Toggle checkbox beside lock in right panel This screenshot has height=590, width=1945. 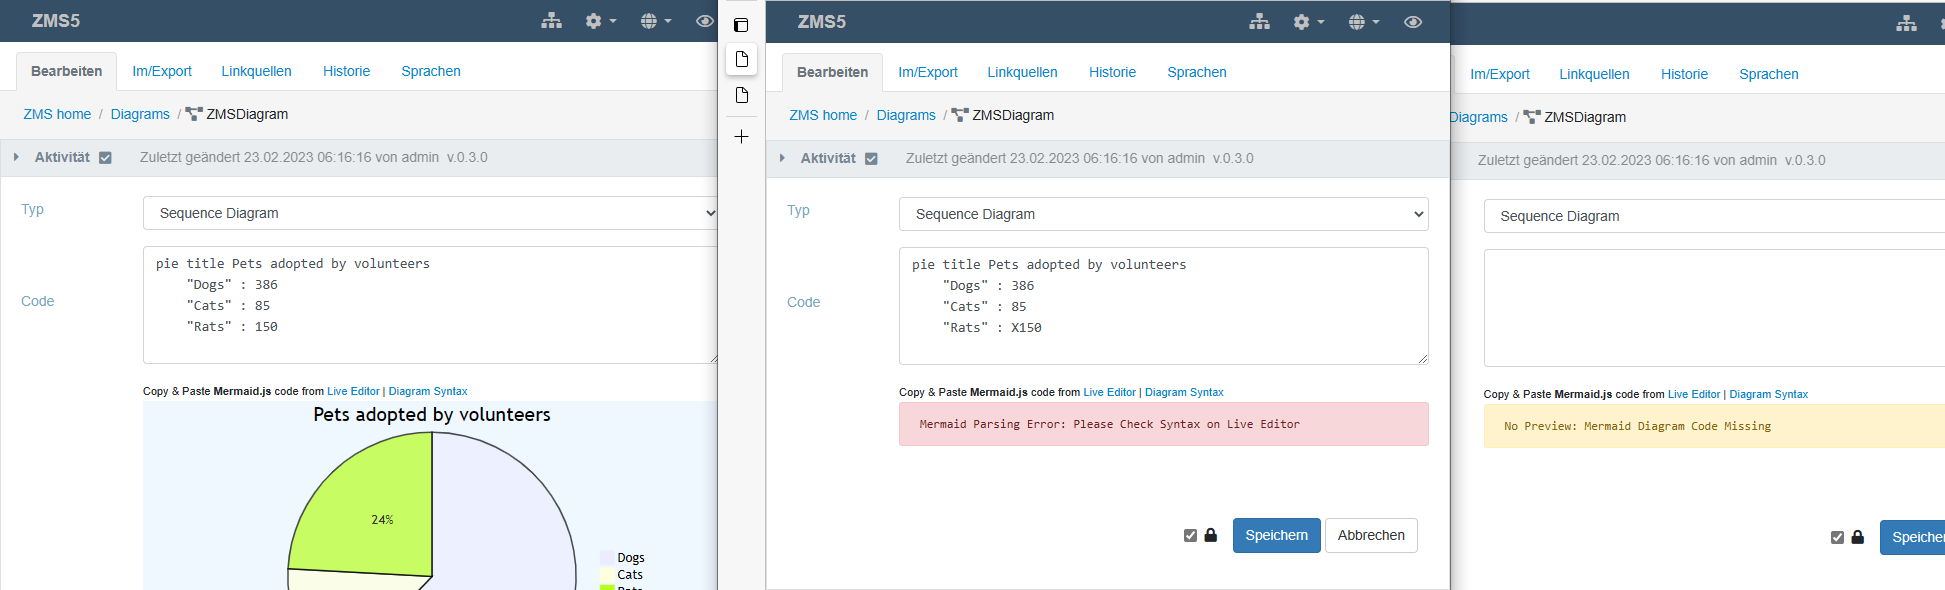coord(1837,537)
